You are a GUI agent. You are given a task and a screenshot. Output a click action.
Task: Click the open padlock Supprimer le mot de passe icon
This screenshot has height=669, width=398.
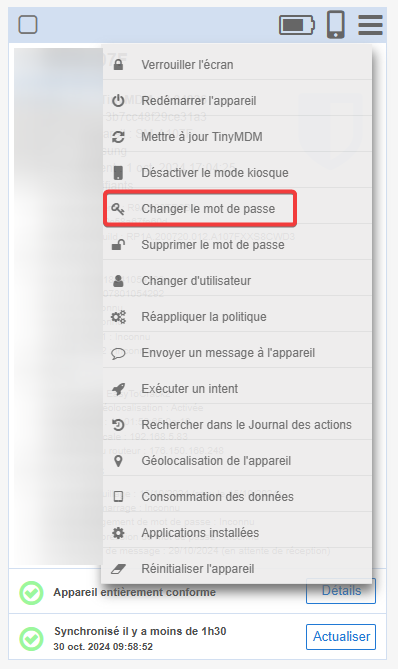tap(118, 244)
